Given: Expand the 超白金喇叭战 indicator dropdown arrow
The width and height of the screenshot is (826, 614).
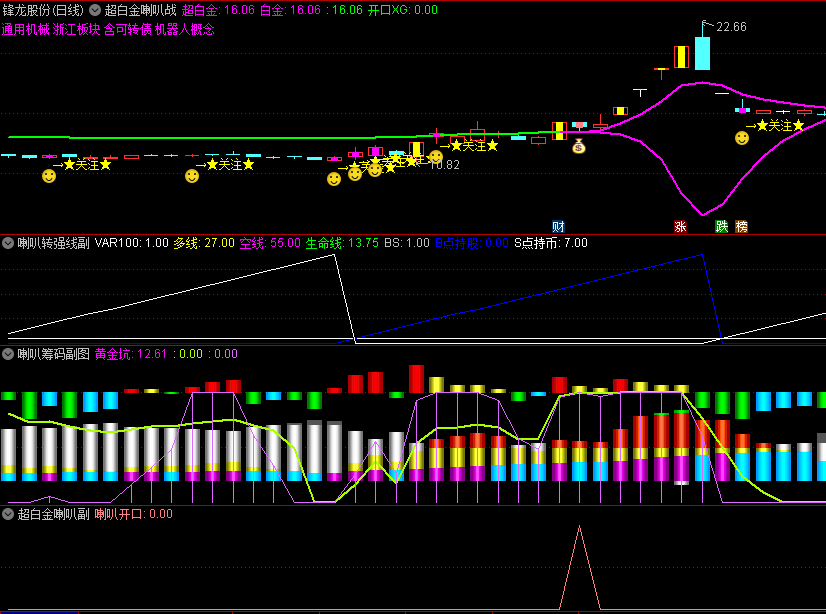Looking at the screenshot, I should point(95,10).
